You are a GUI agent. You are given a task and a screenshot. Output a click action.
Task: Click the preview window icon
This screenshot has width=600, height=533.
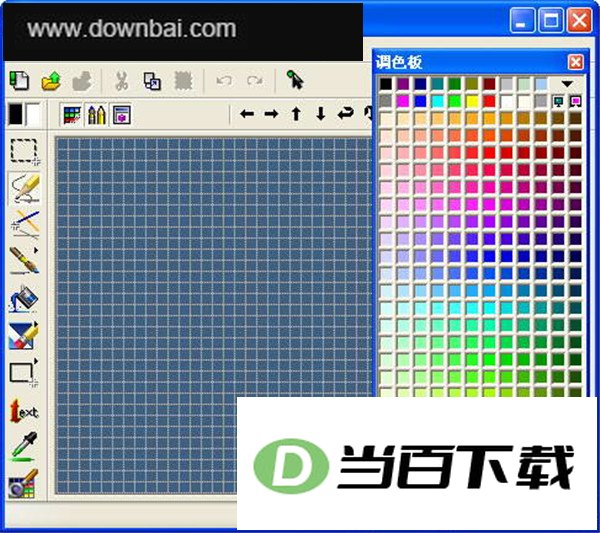pos(122,114)
